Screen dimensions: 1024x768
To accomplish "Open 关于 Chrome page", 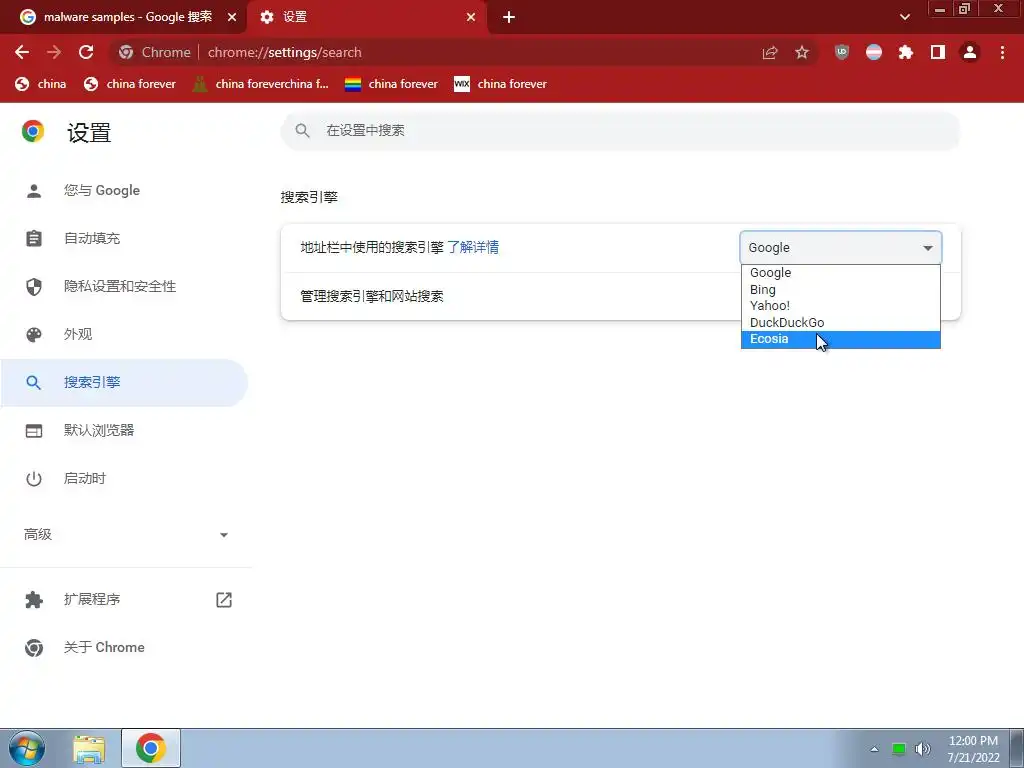I will 124,647.
